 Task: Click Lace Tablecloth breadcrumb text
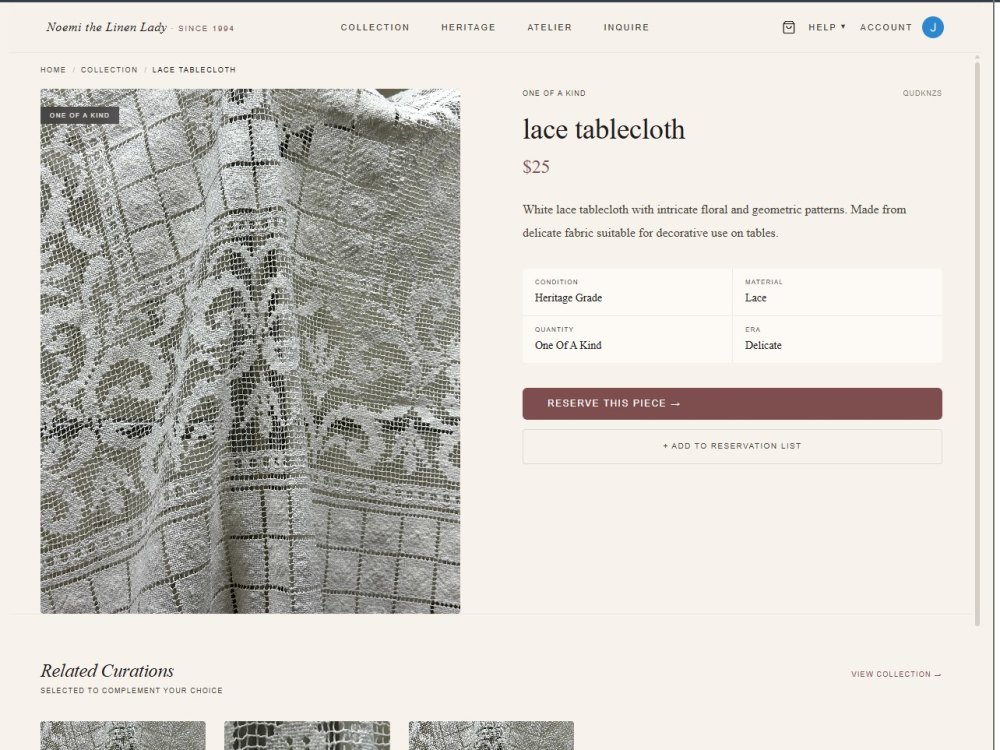point(194,70)
